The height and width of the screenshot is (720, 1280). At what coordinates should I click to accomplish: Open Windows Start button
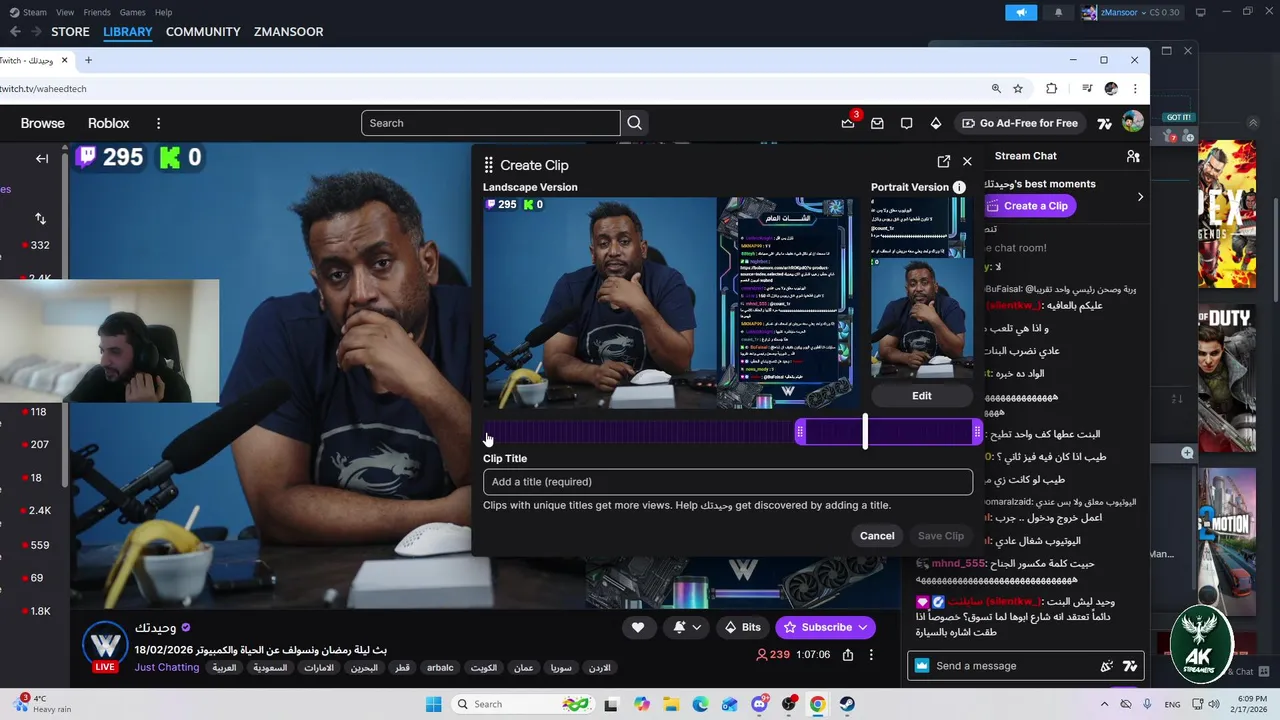[x=433, y=704]
